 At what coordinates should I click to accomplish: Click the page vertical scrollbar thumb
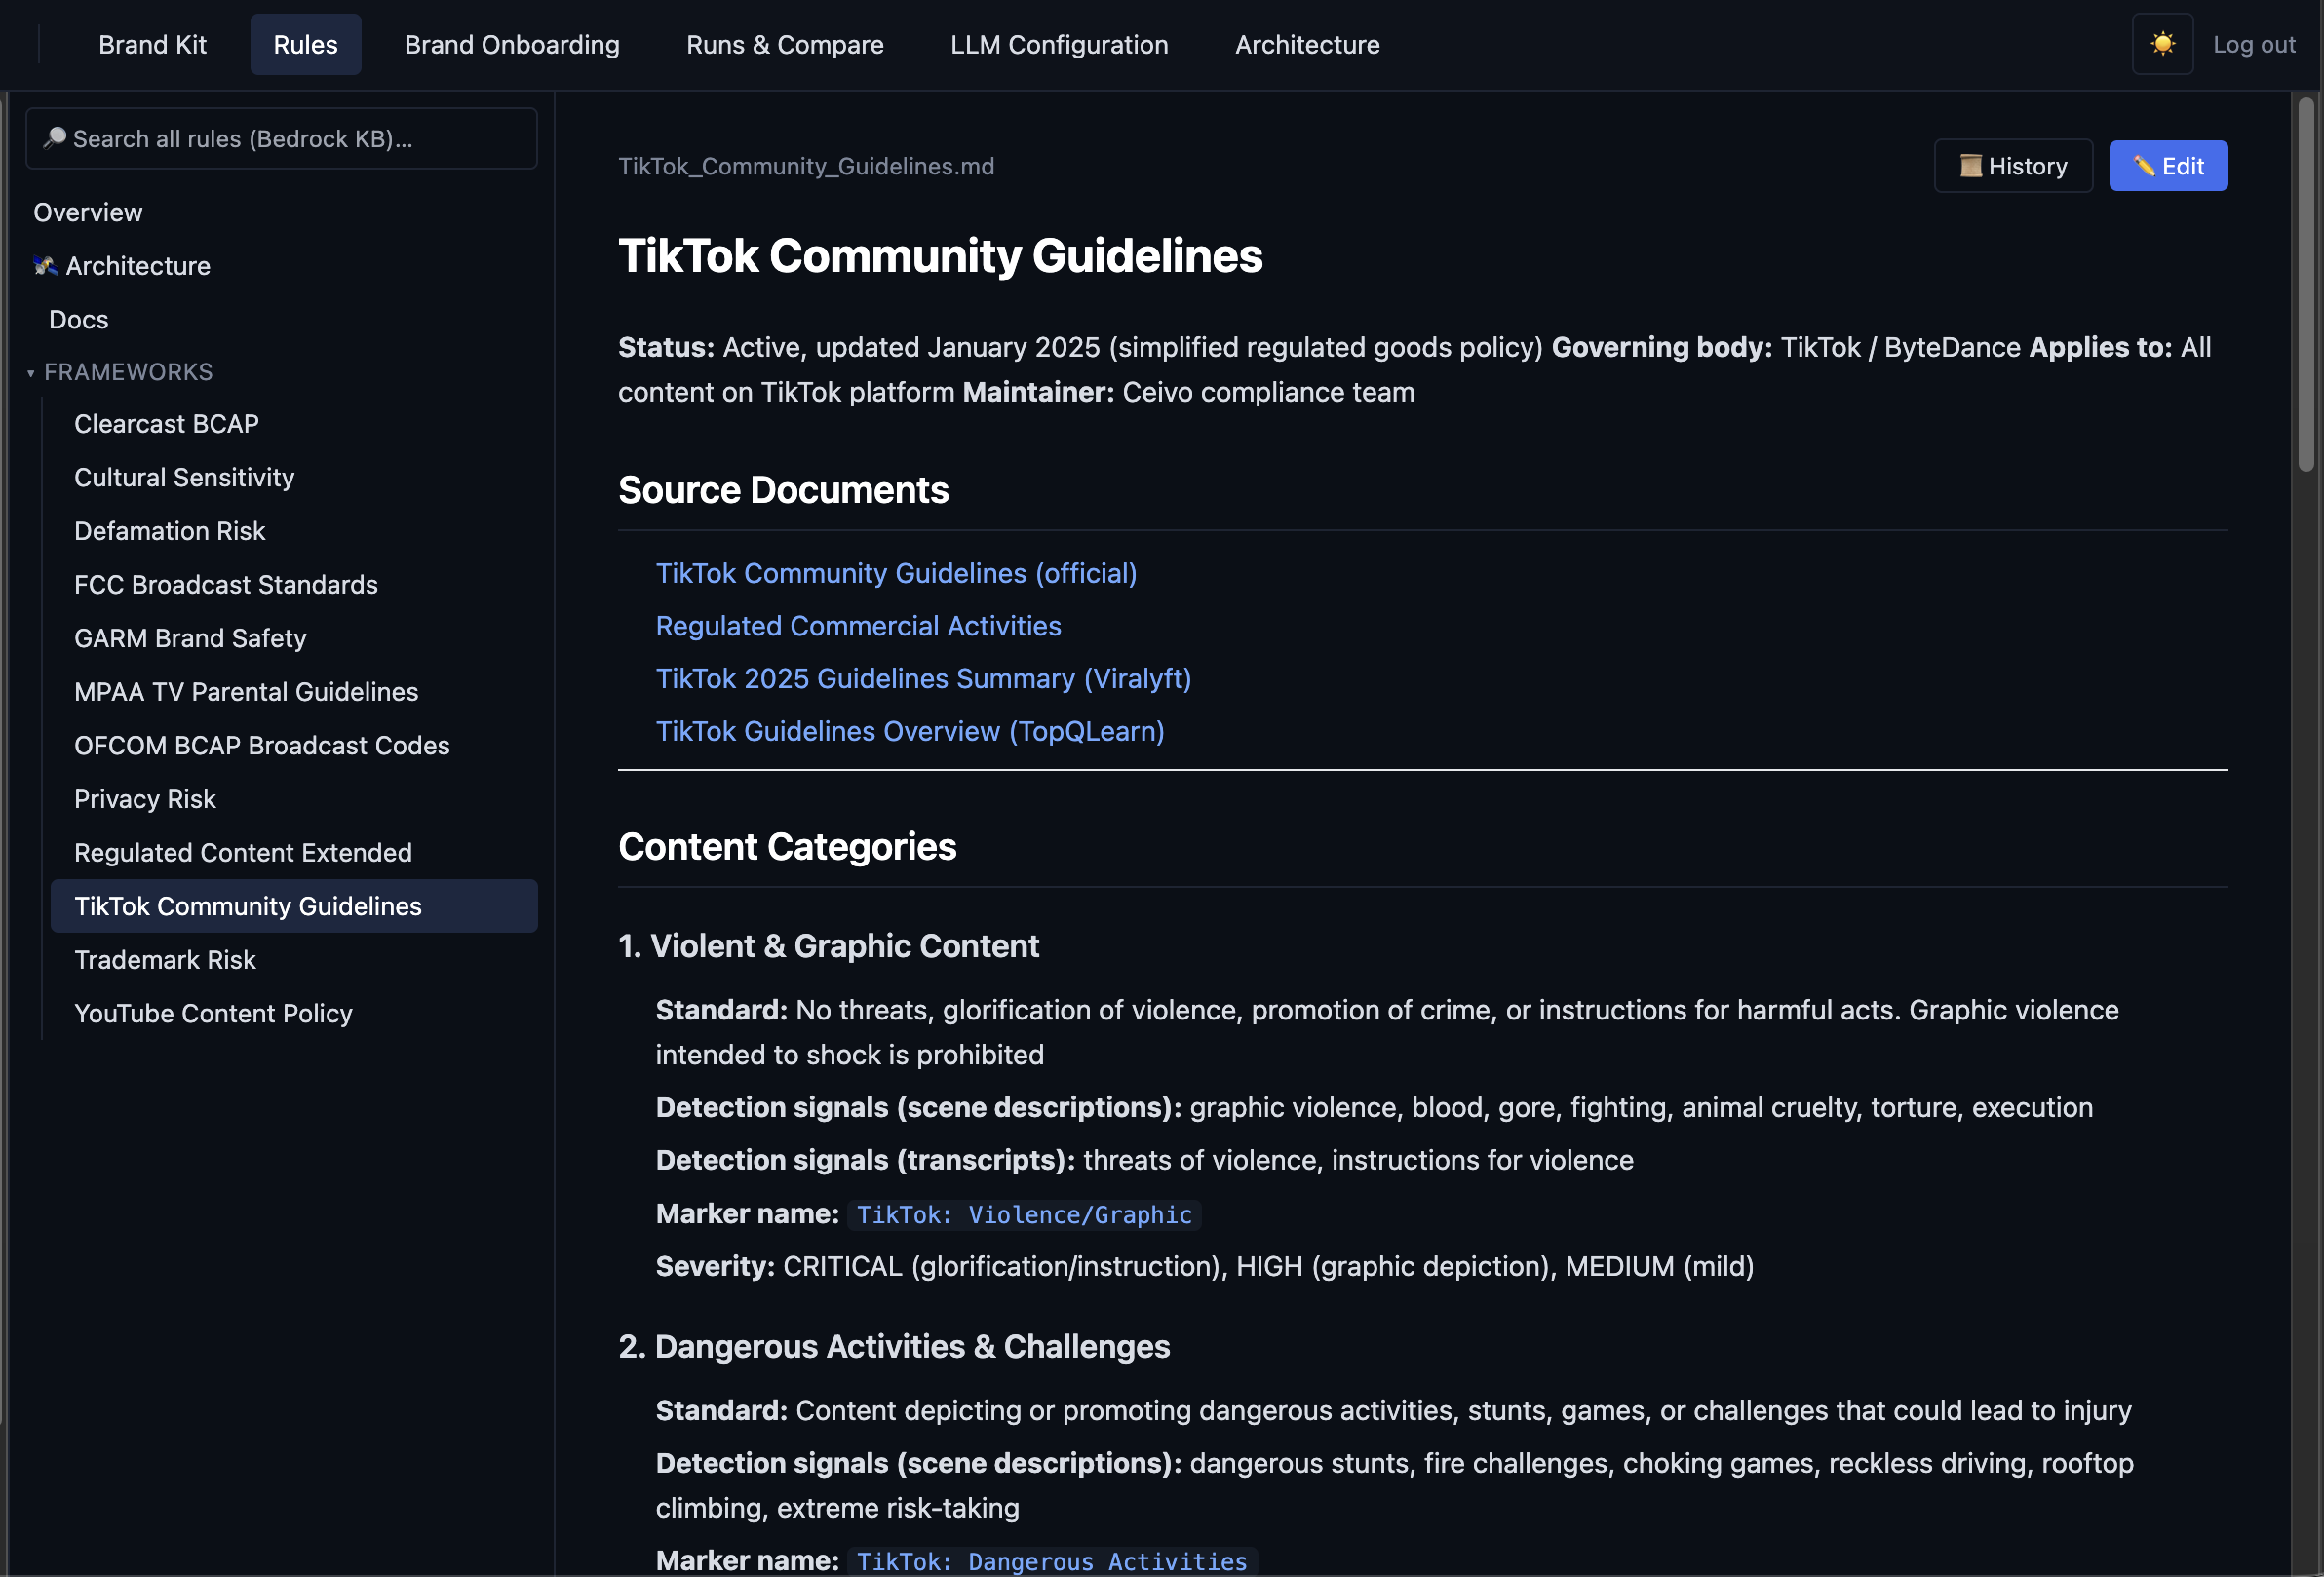2307,285
